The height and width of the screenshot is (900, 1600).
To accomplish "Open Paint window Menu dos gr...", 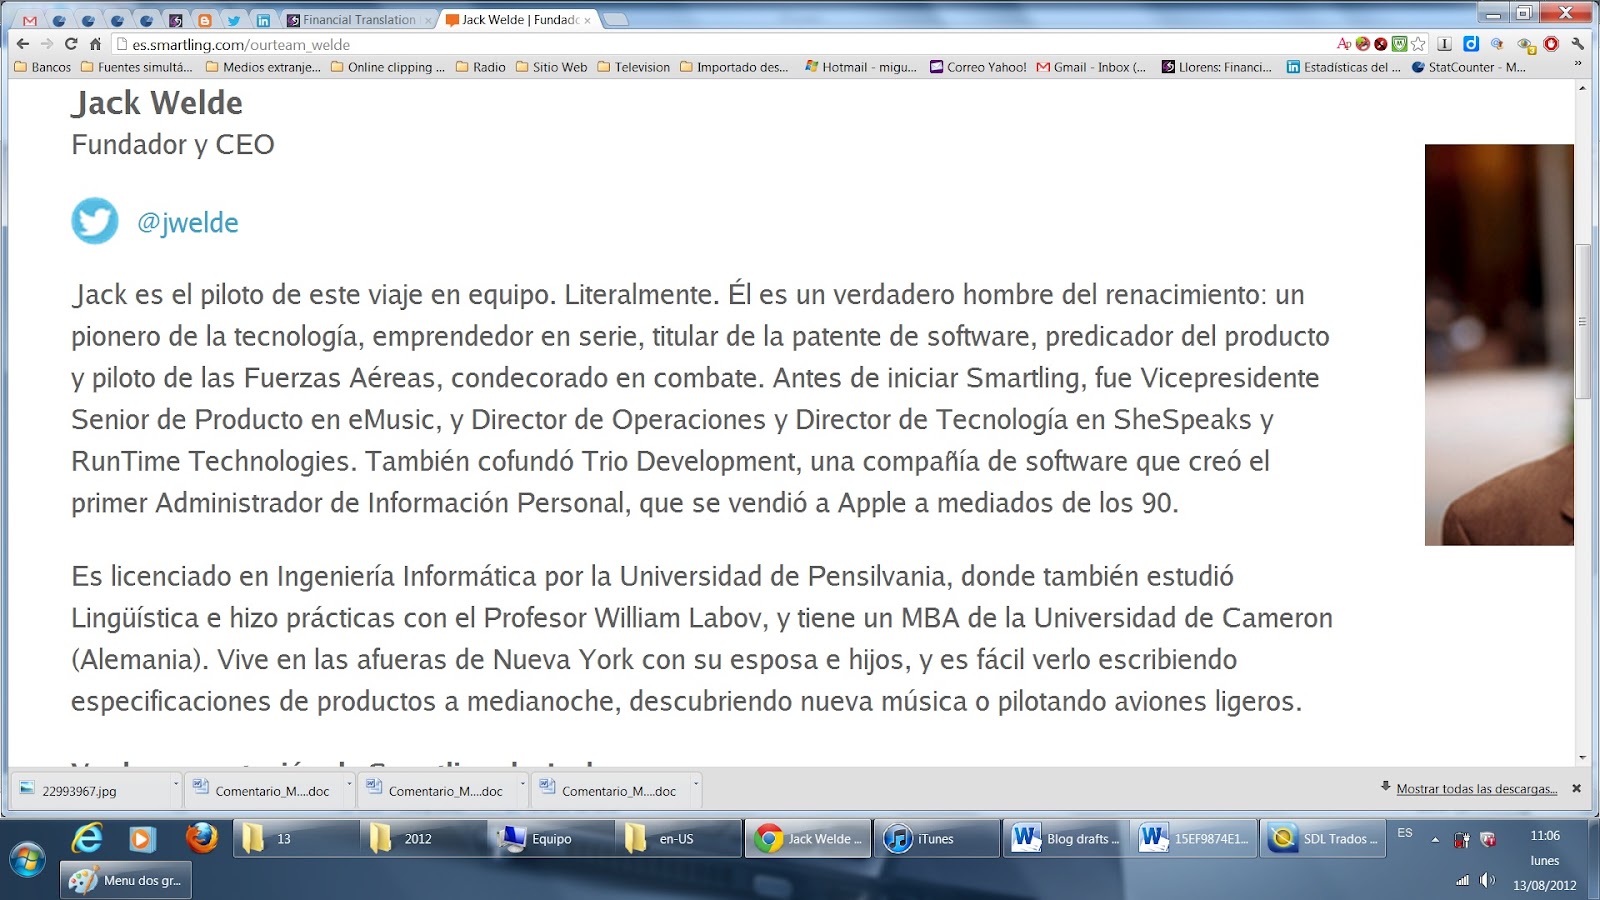I will (x=126, y=880).
